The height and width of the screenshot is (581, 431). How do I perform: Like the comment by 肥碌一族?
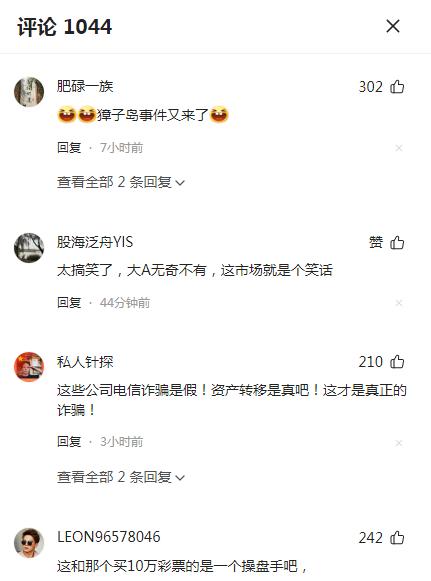click(x=397, y=87)
